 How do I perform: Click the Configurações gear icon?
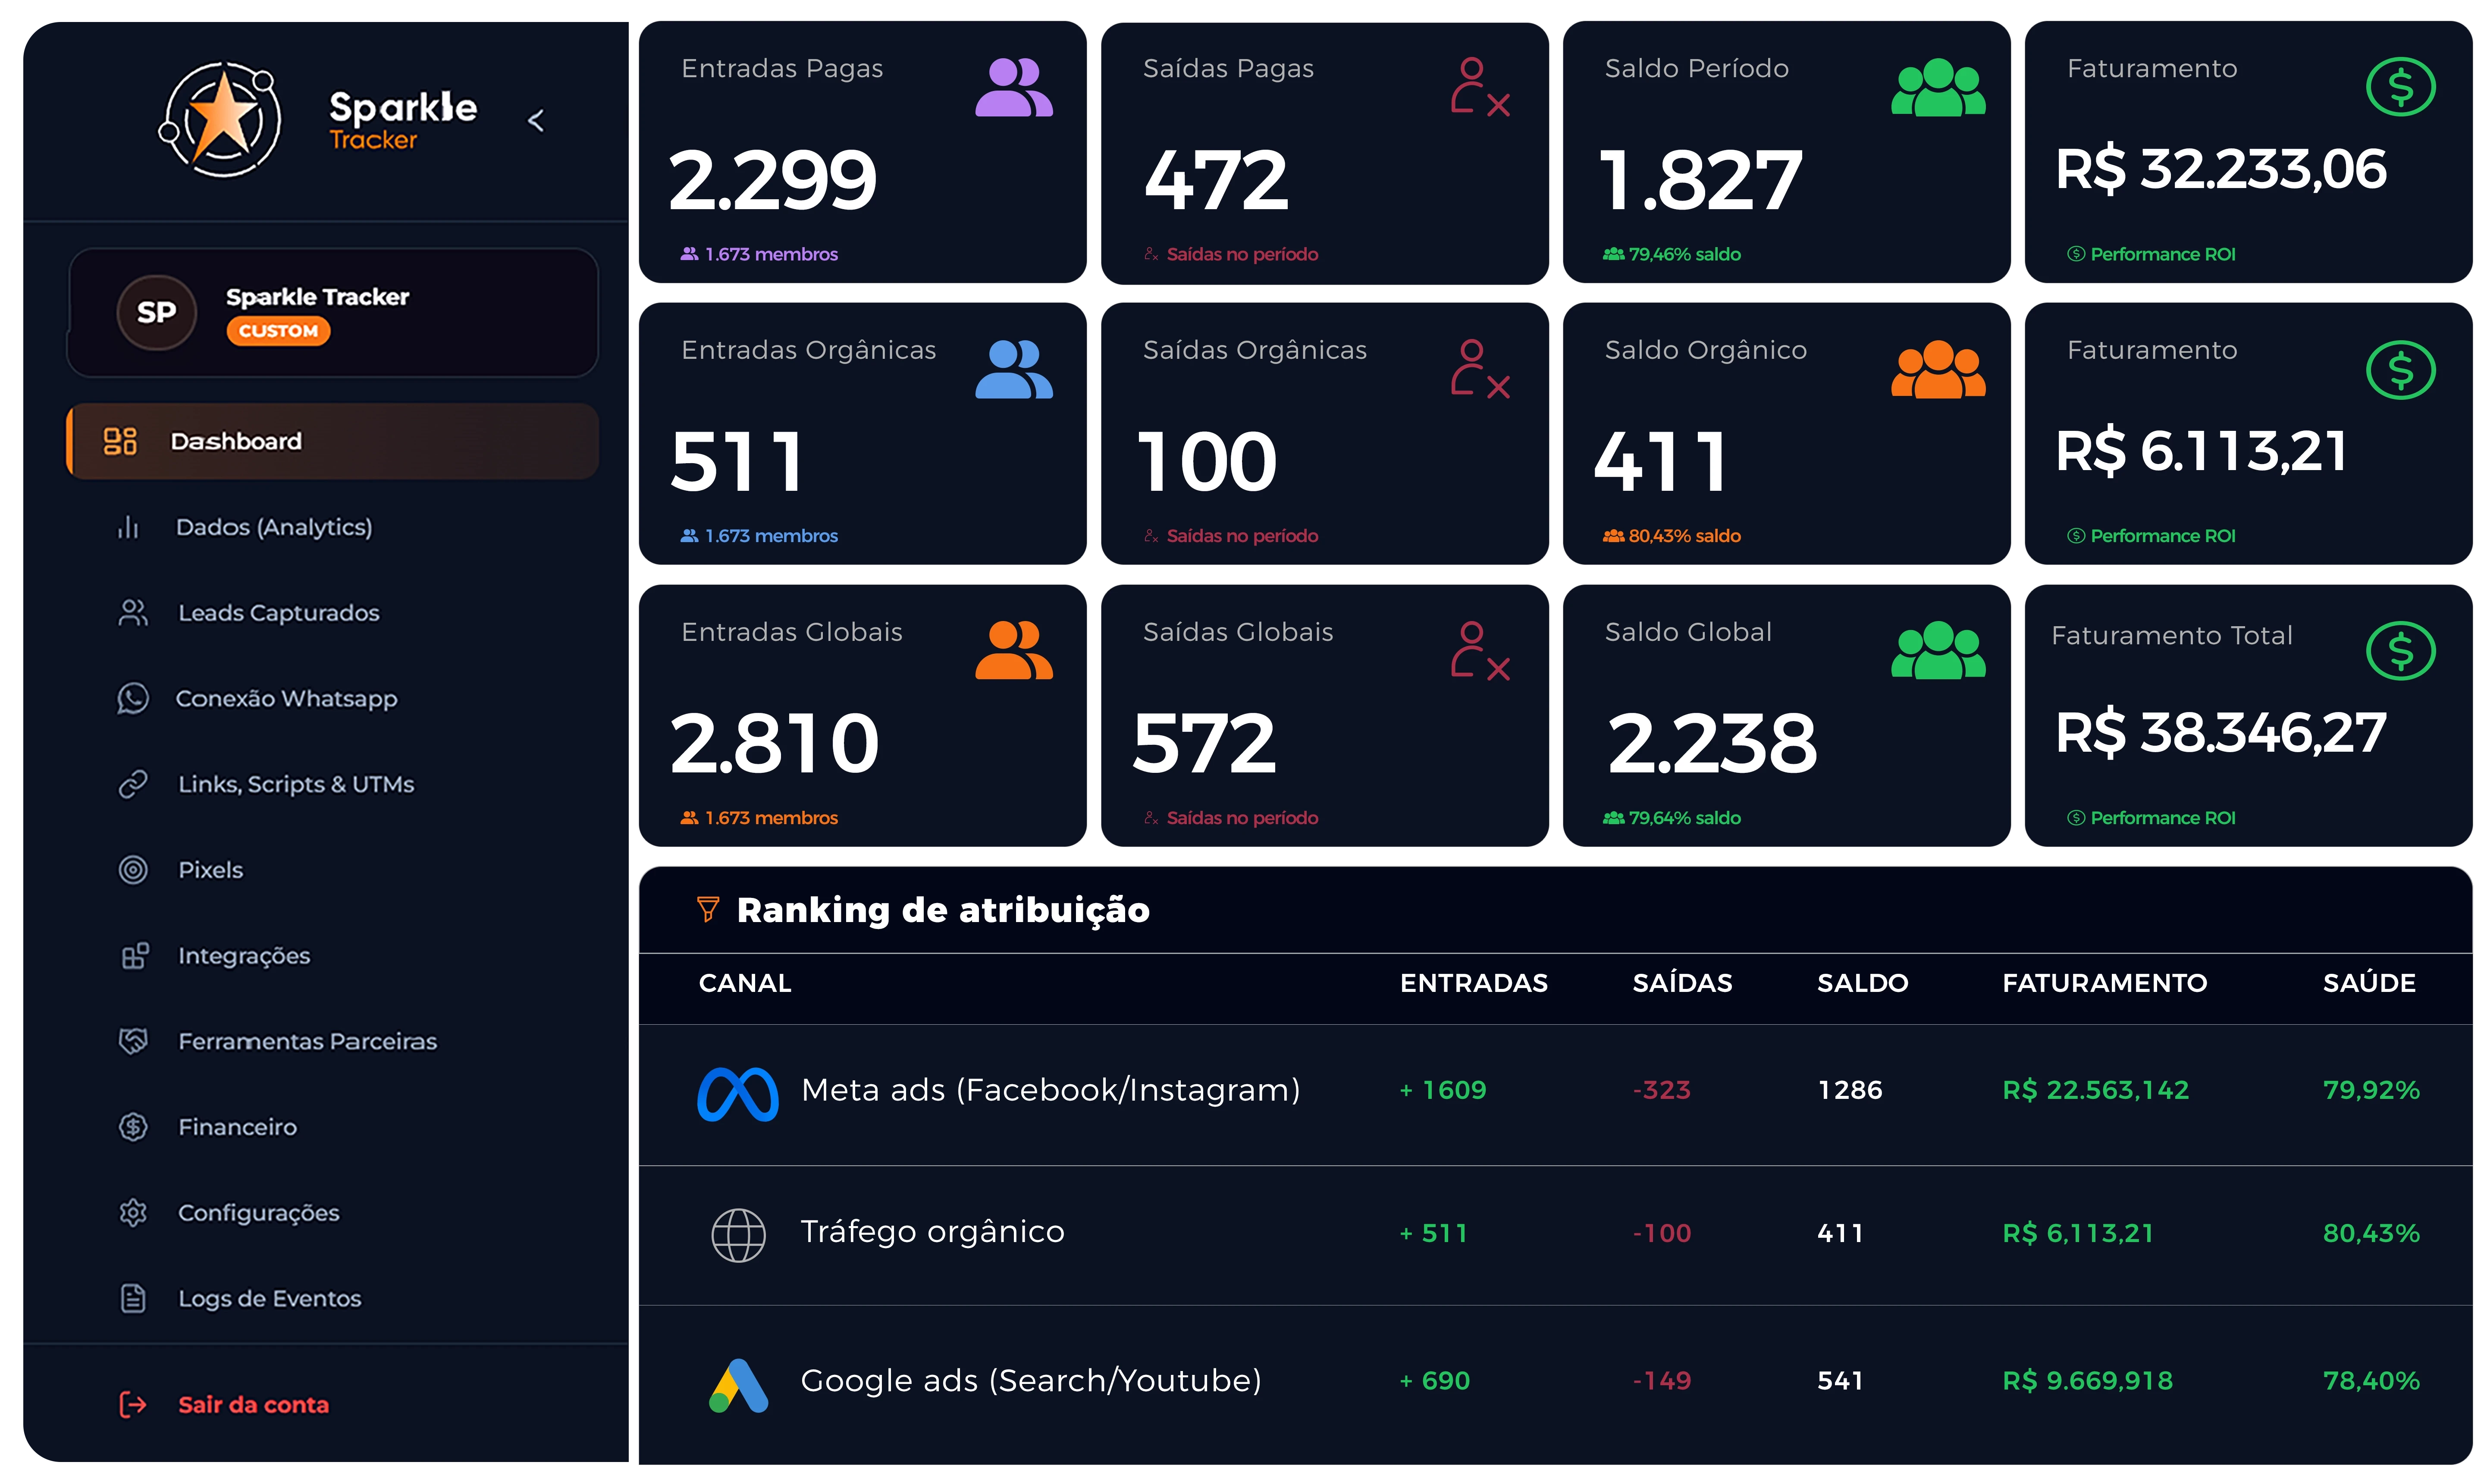(x=132, y=1213)
